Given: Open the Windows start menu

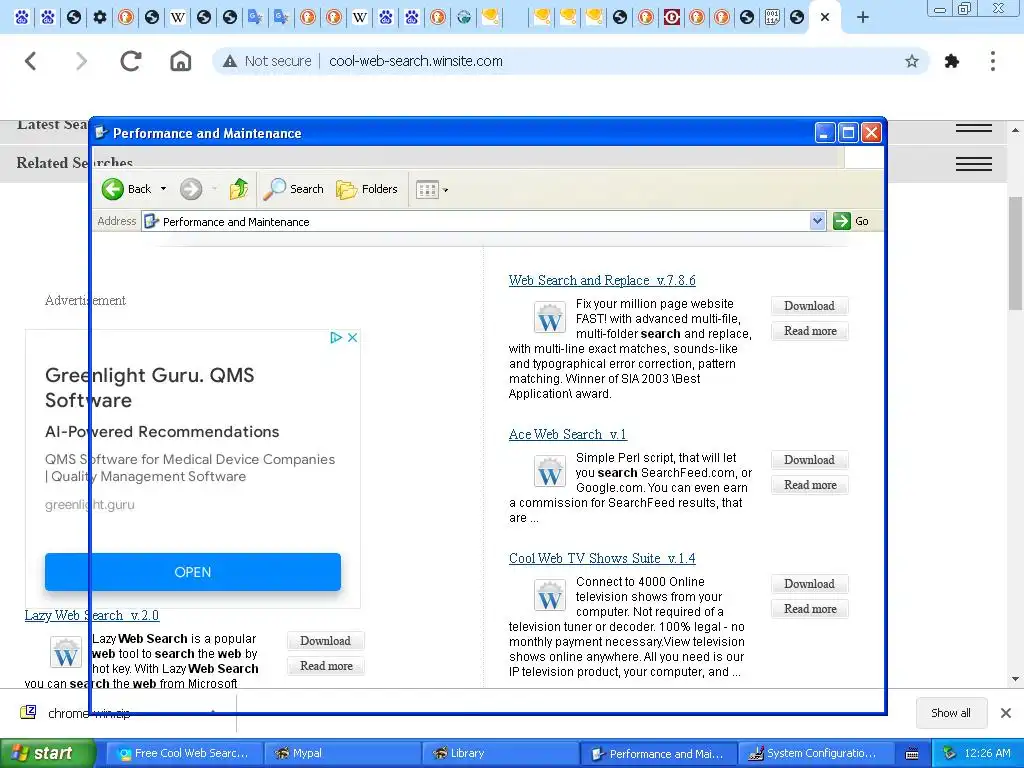Looking at the screenshot, I should pyautogui.click(x=48, y=754).
